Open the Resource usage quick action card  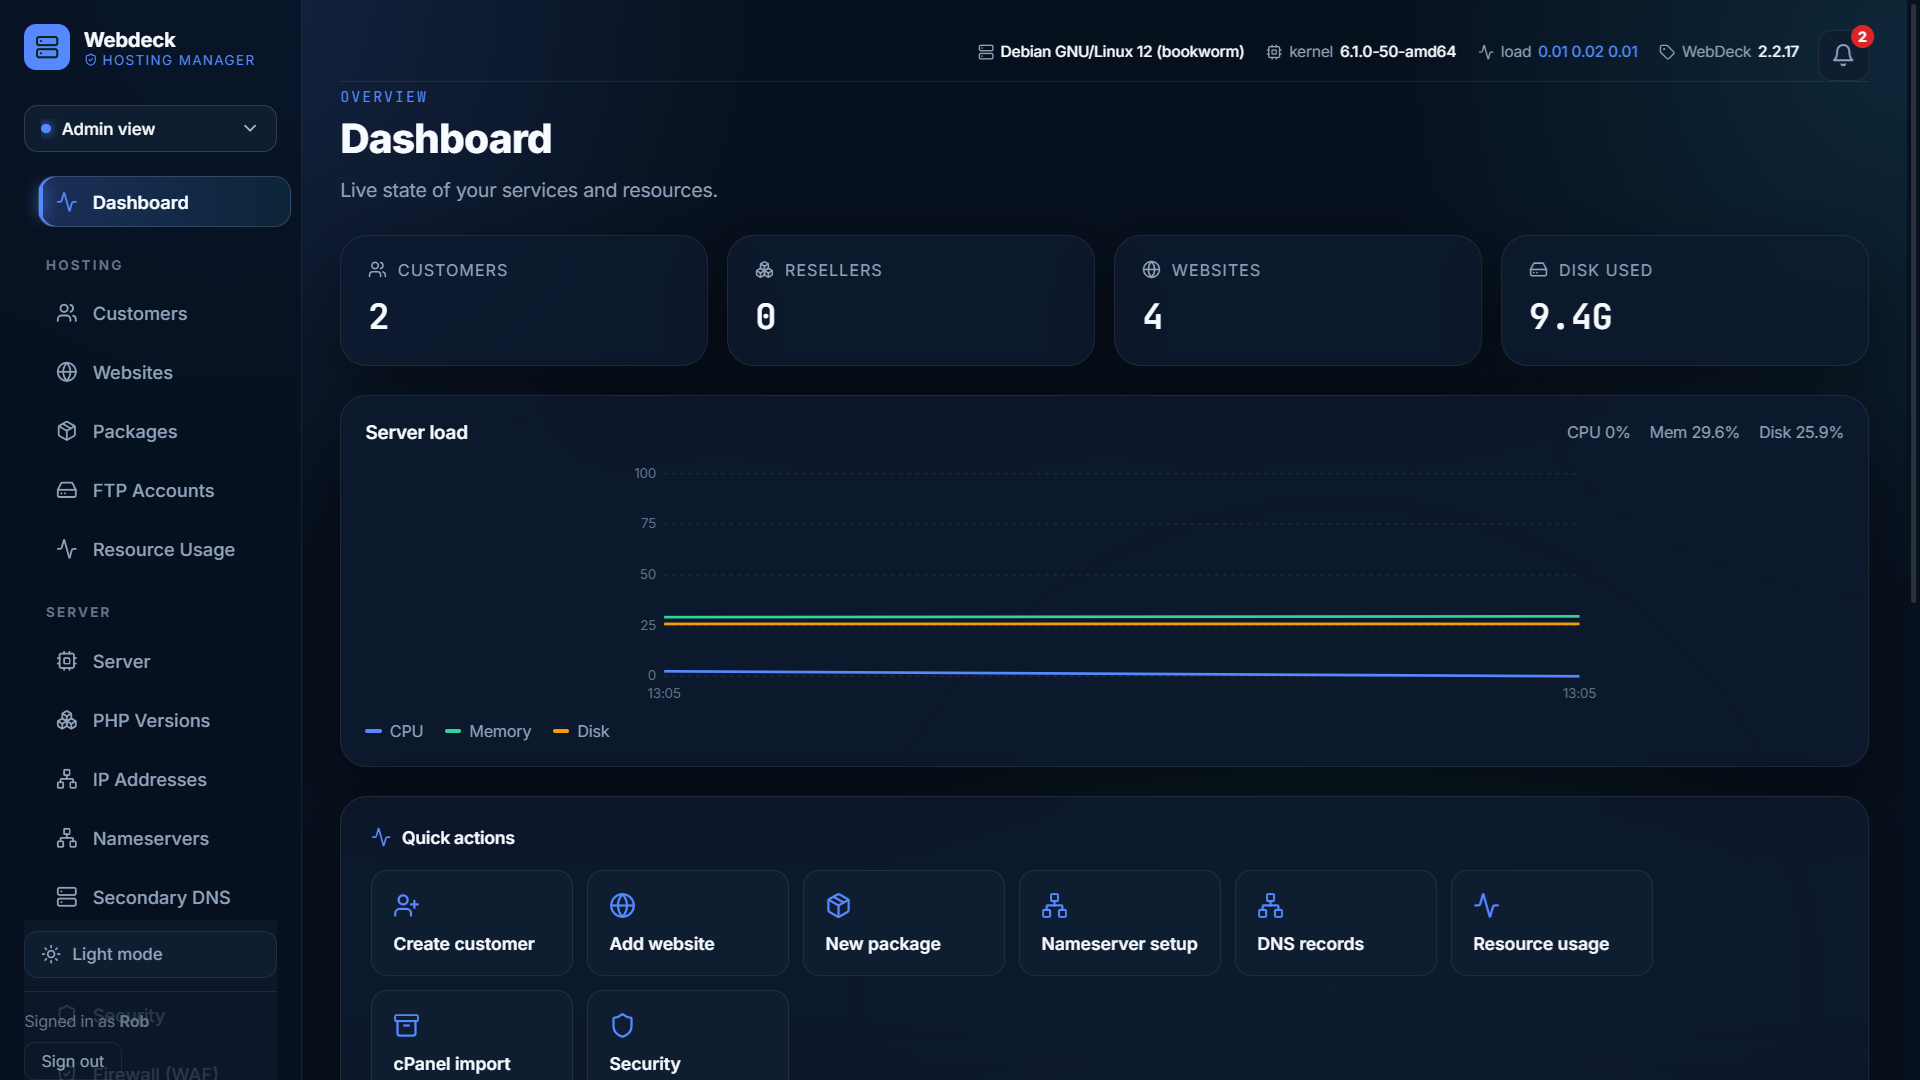pyautogui.click(x=1551, y=923)
